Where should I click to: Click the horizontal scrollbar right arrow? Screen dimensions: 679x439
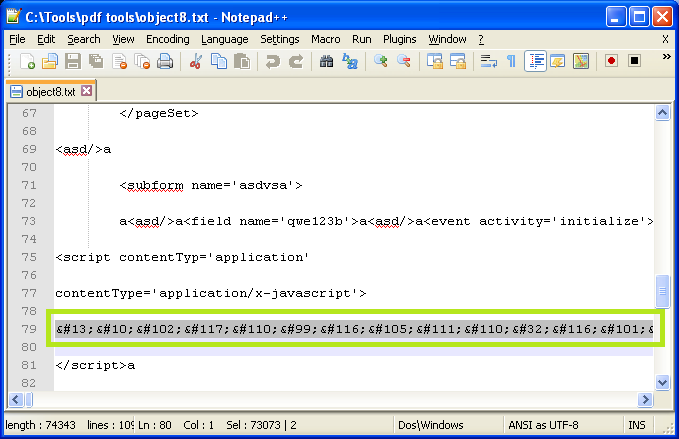[x=645, y=399]
